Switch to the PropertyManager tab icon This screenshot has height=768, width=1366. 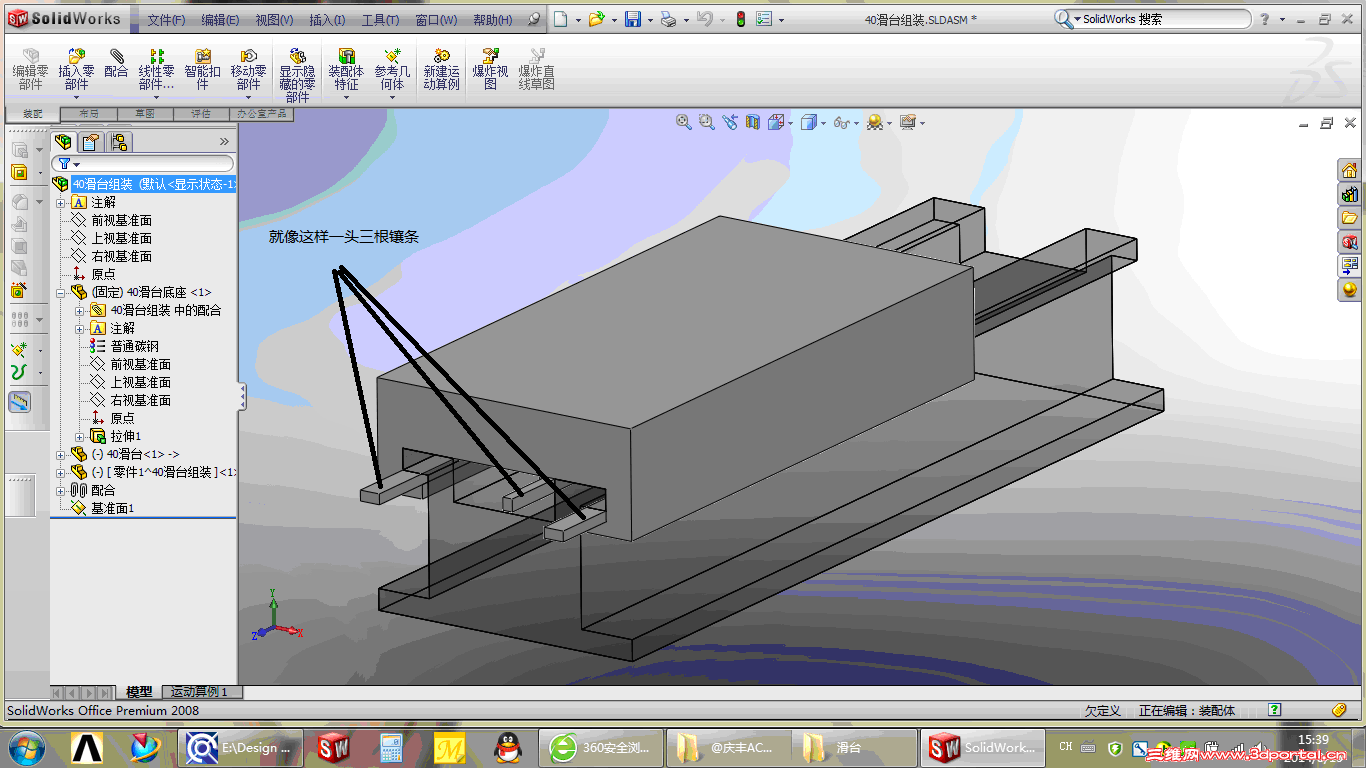(x=91, y=142)
